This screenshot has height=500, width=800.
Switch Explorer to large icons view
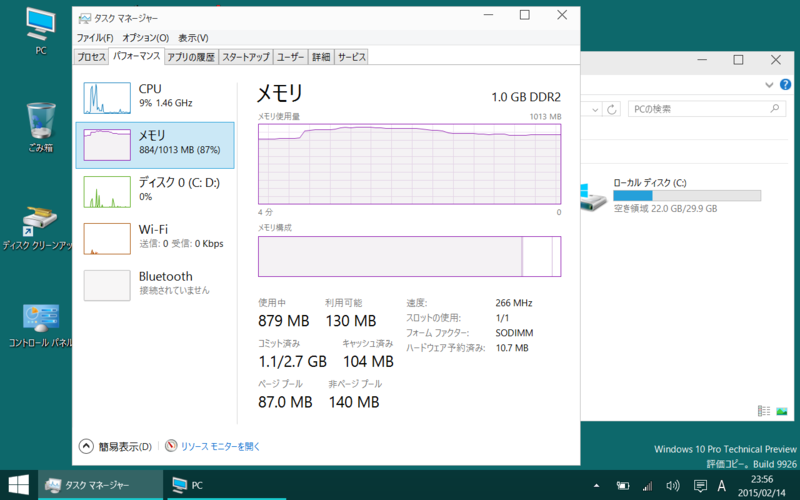pos(782,411)
